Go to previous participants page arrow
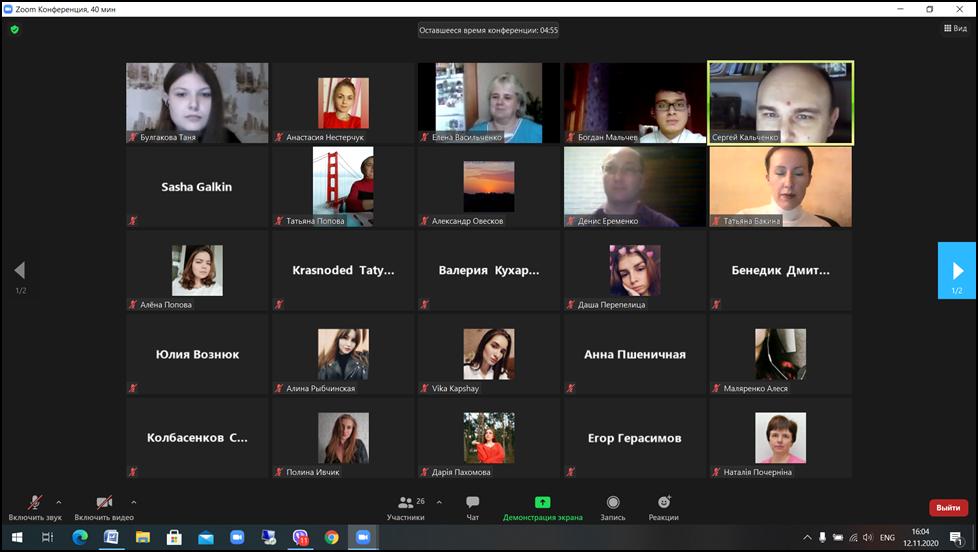This screenshot has width=978, height=552. (19, 271)
